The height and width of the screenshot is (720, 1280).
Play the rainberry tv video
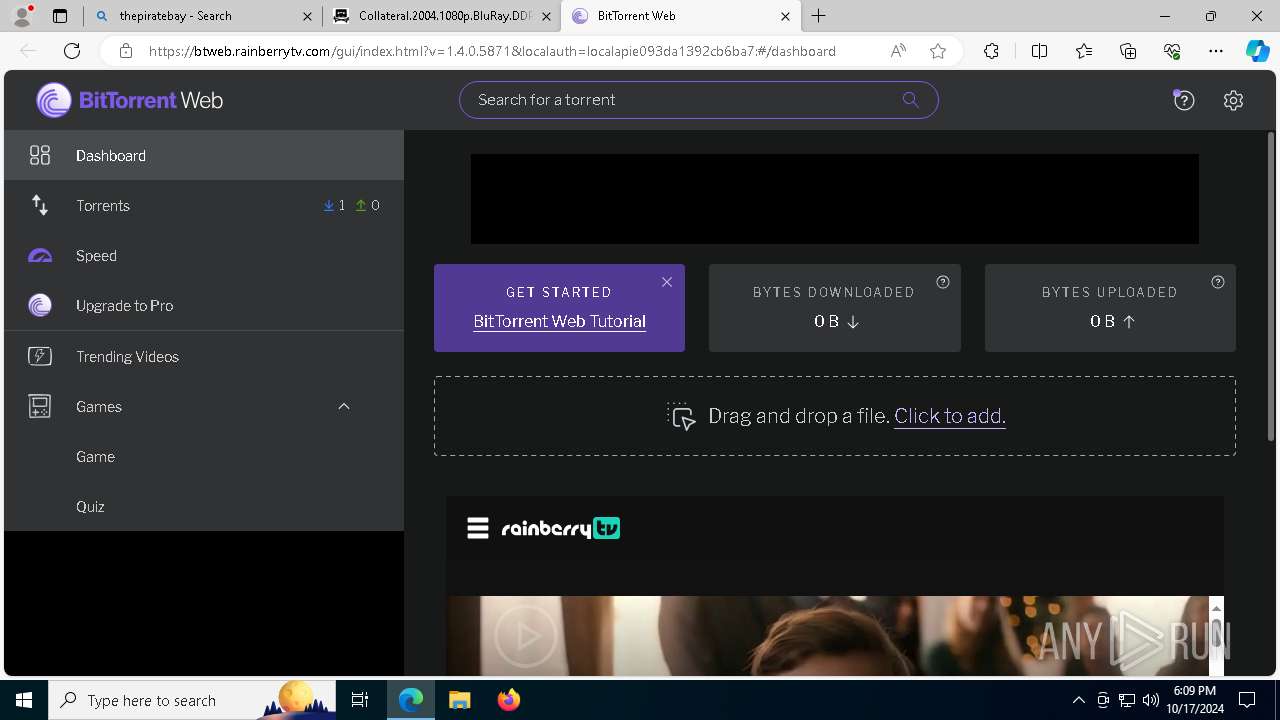click(525, 635)
